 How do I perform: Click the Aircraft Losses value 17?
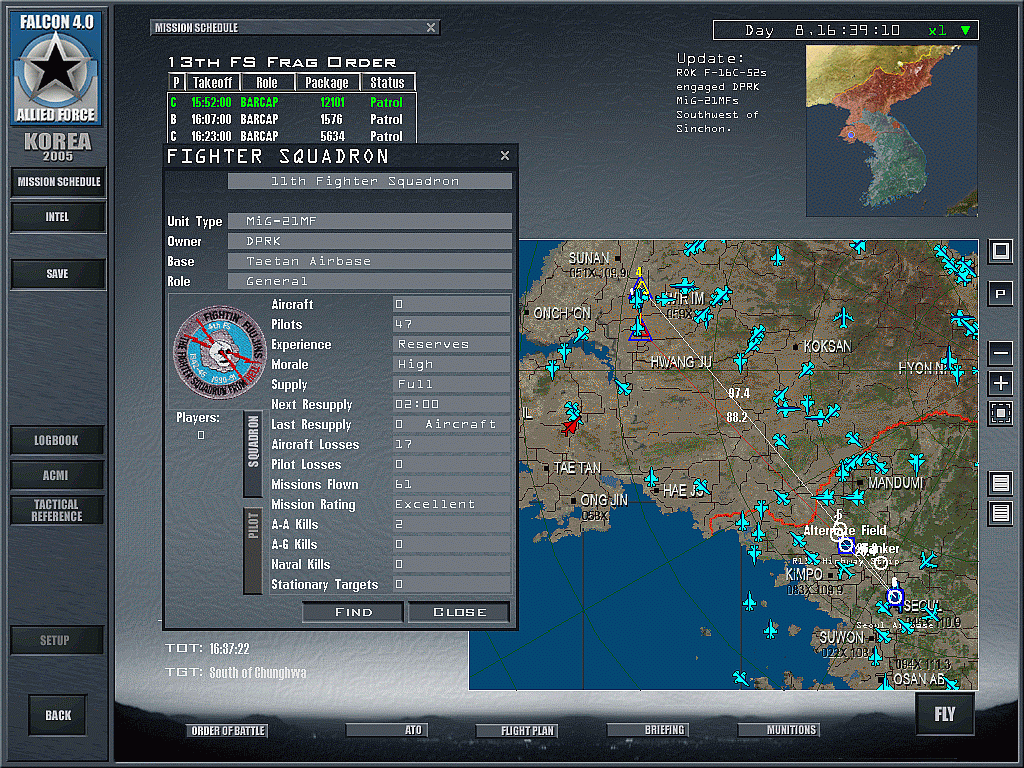(x=452, y=444)
